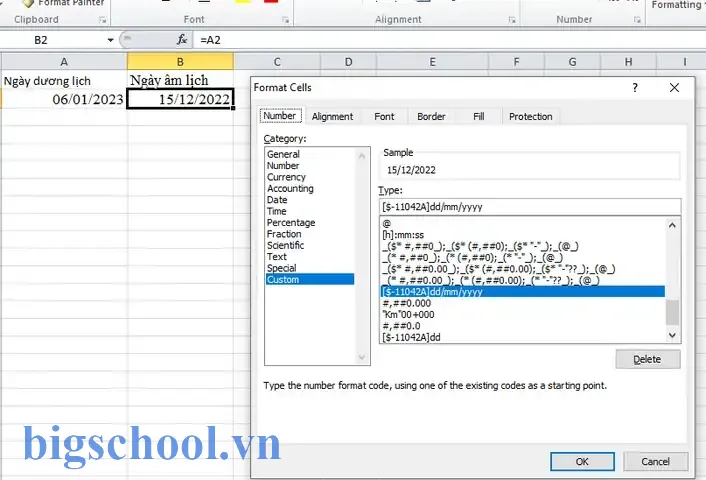Select column A header
Image resolution: width=706 pixels, height=480 pixels.
point(64,62)
